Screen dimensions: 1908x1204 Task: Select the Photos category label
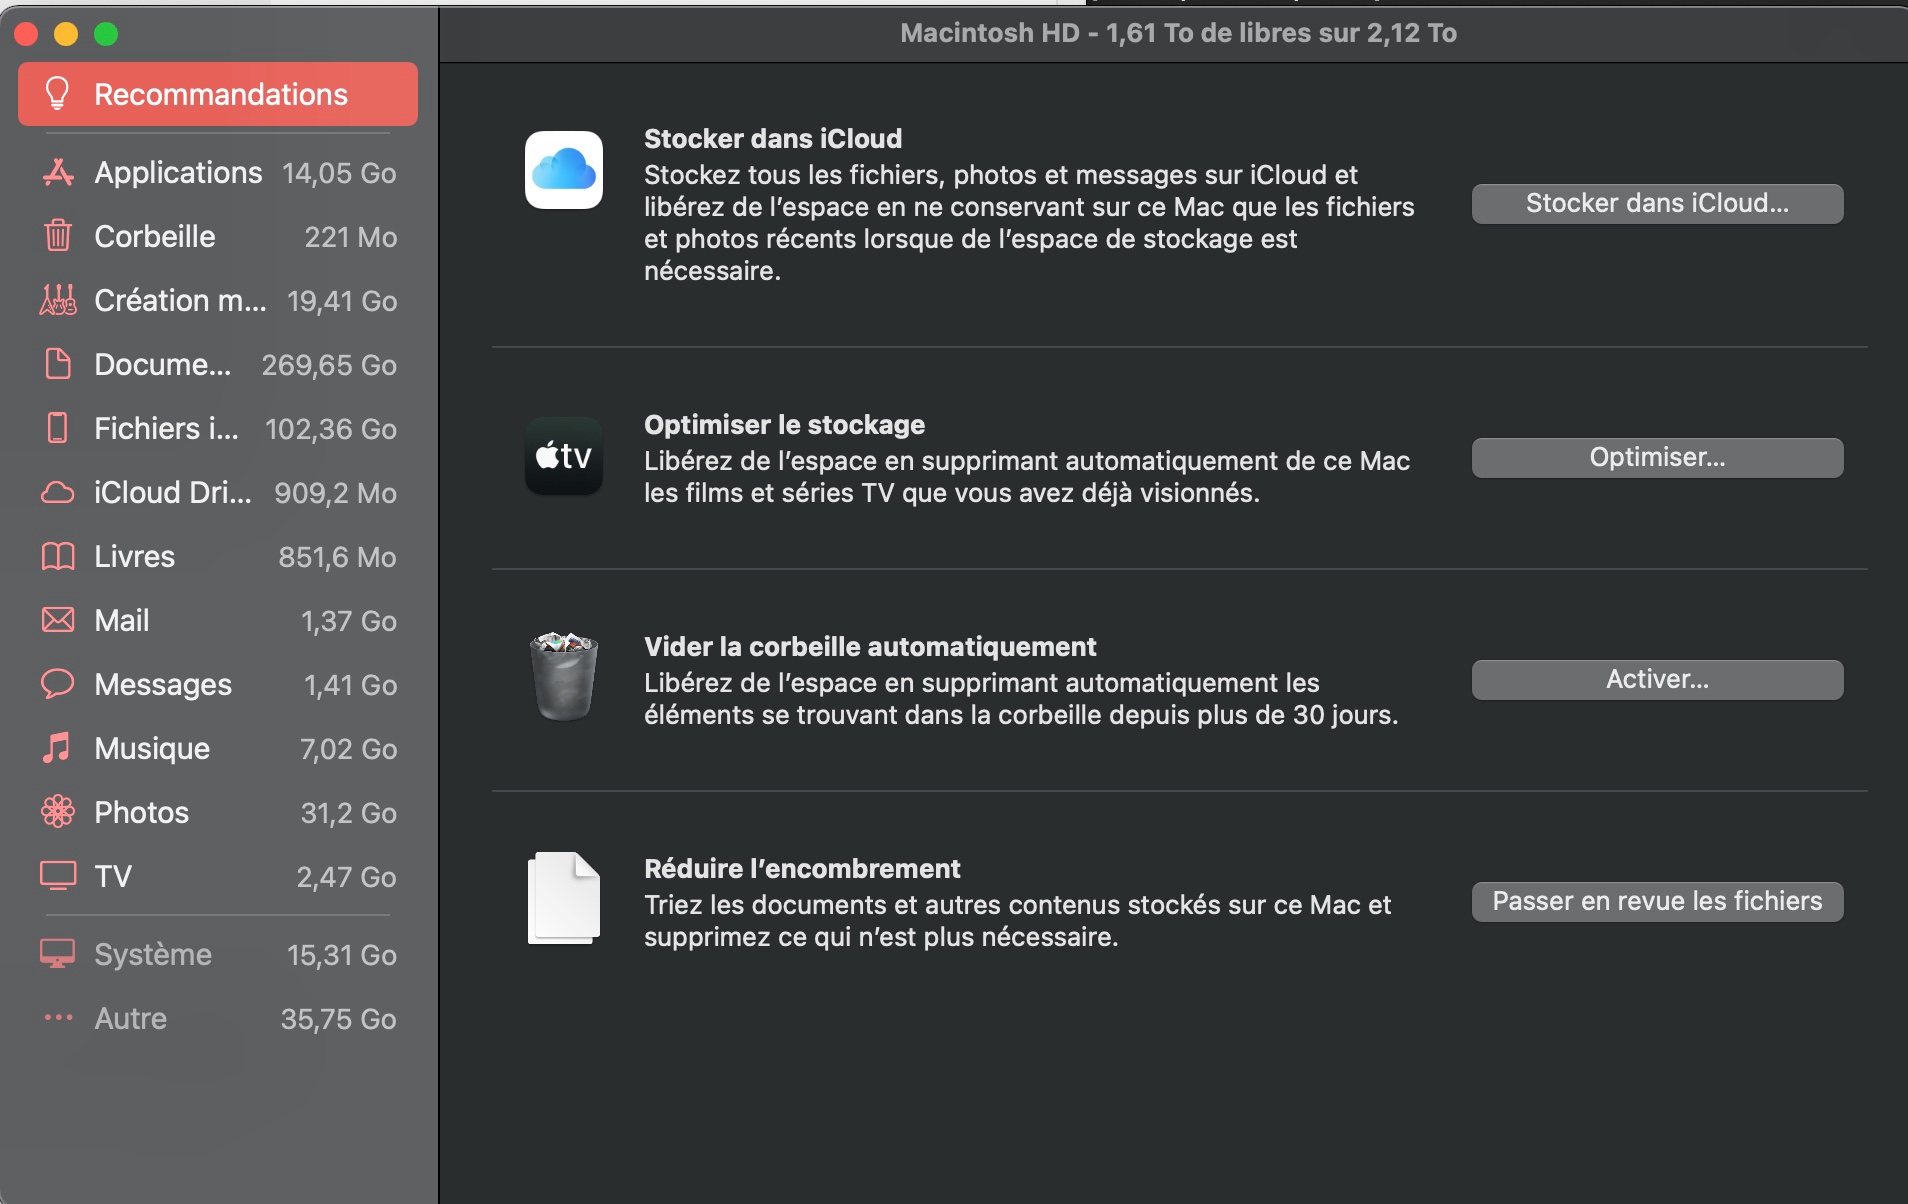[141, 813]
